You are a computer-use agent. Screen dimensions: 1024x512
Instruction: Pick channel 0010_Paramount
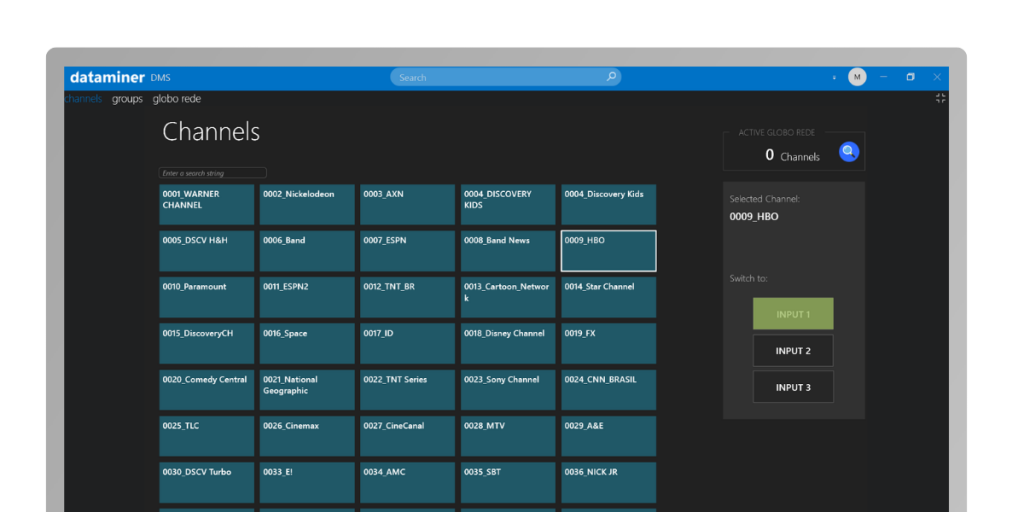click(x=206, y=297)
